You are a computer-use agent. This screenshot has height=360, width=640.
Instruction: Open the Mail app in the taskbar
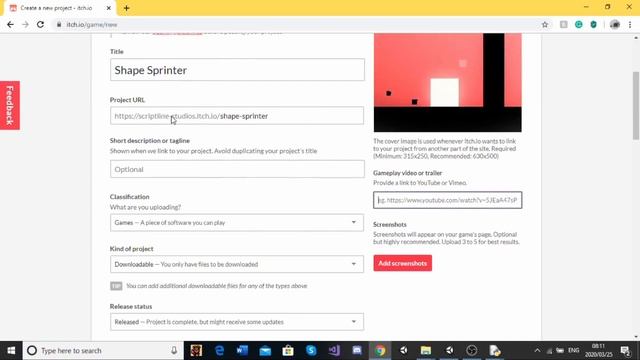pos(265,351)
